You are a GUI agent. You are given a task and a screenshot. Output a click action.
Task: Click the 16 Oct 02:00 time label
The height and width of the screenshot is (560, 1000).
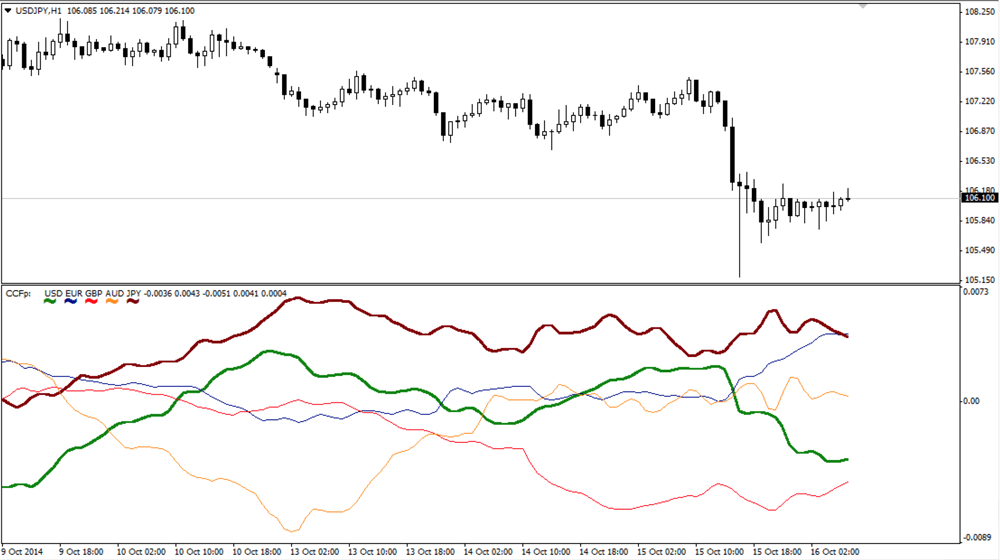pos(834,551)
